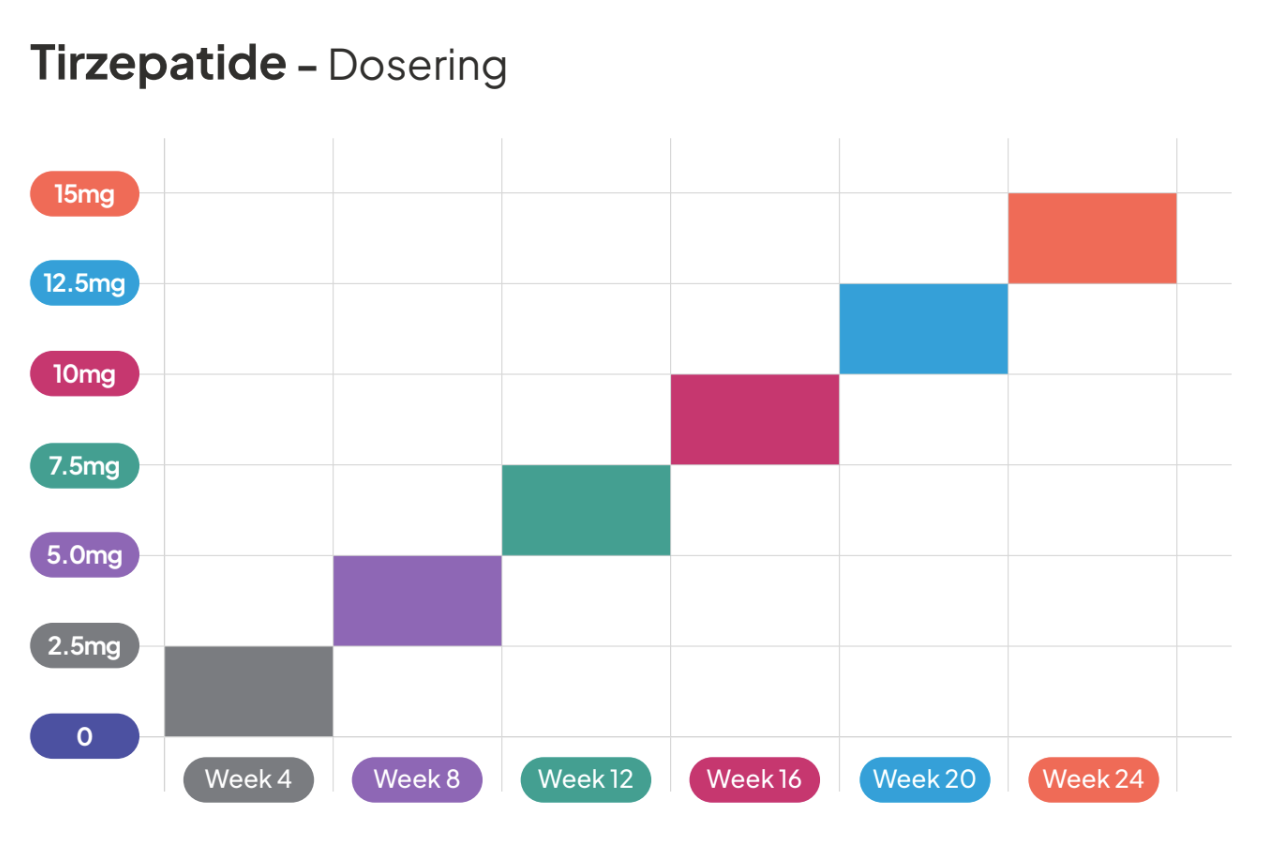Screen dimensions: 1264x853
Task: Select the blue 12.5mg dose bar
Action: click(923, 328)
